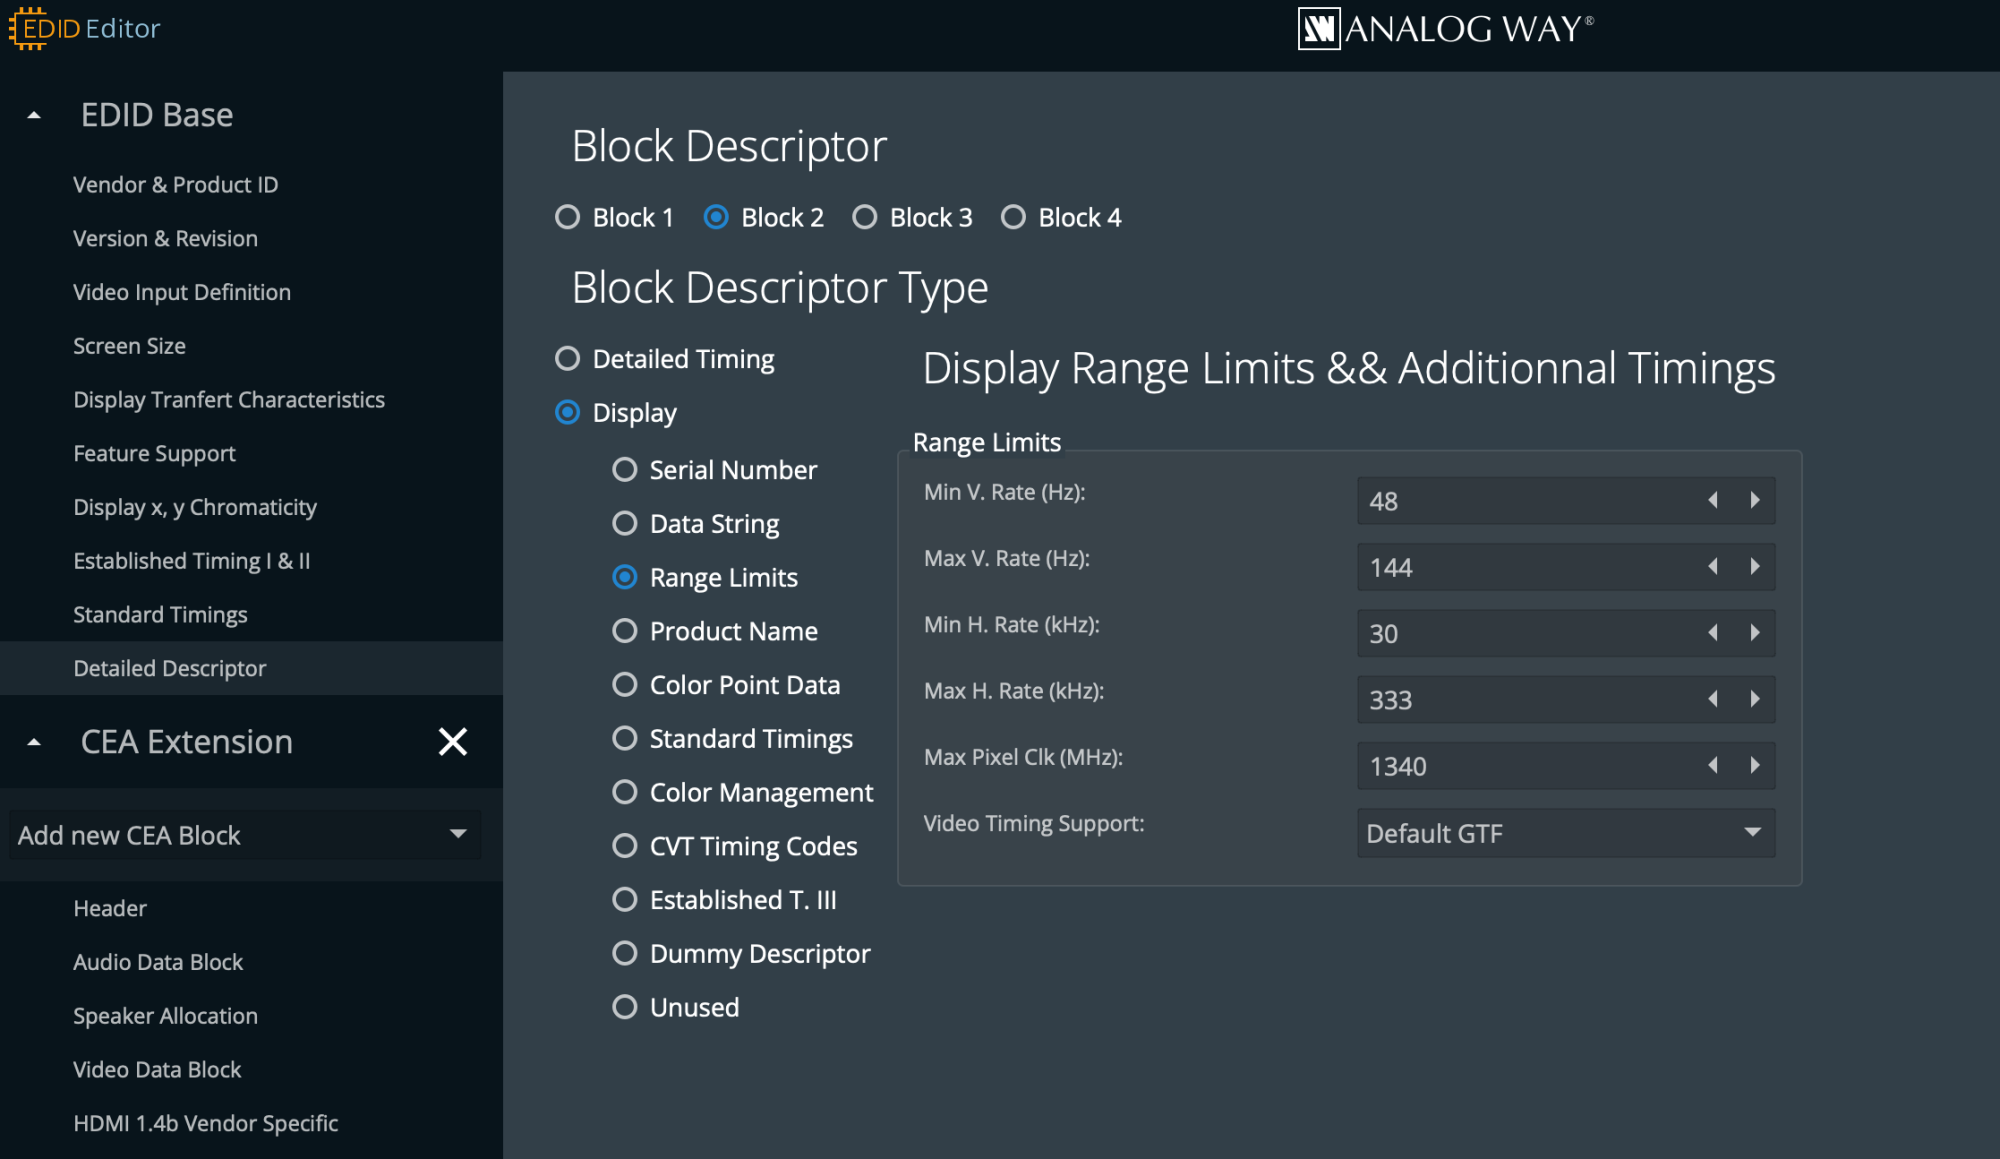Collapse the CEA Extension section arrow
This screenshot has height=1159, width=2000.
(x=34, y=742)
